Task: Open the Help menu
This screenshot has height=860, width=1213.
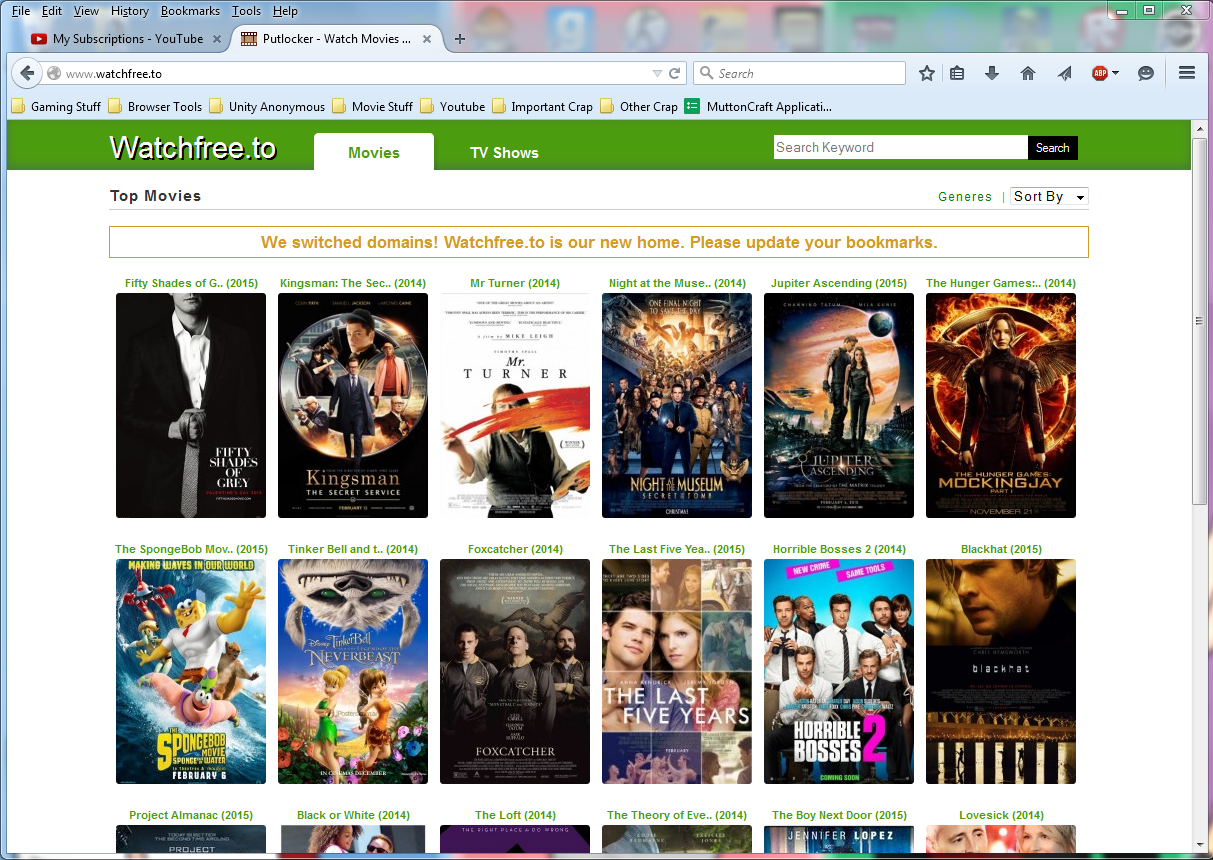Action: [x=285, y=11]
